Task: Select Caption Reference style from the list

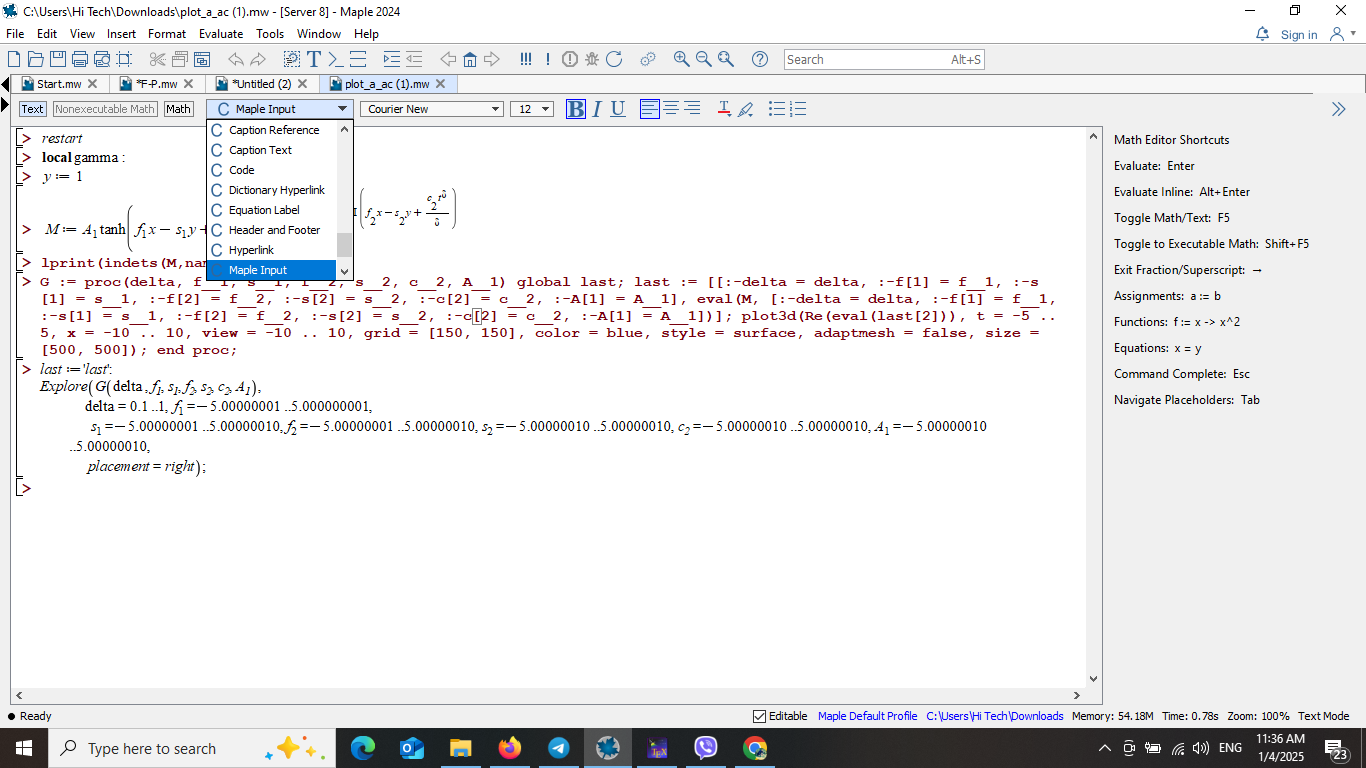Action: pyautogui.click(x=272, y=130)
